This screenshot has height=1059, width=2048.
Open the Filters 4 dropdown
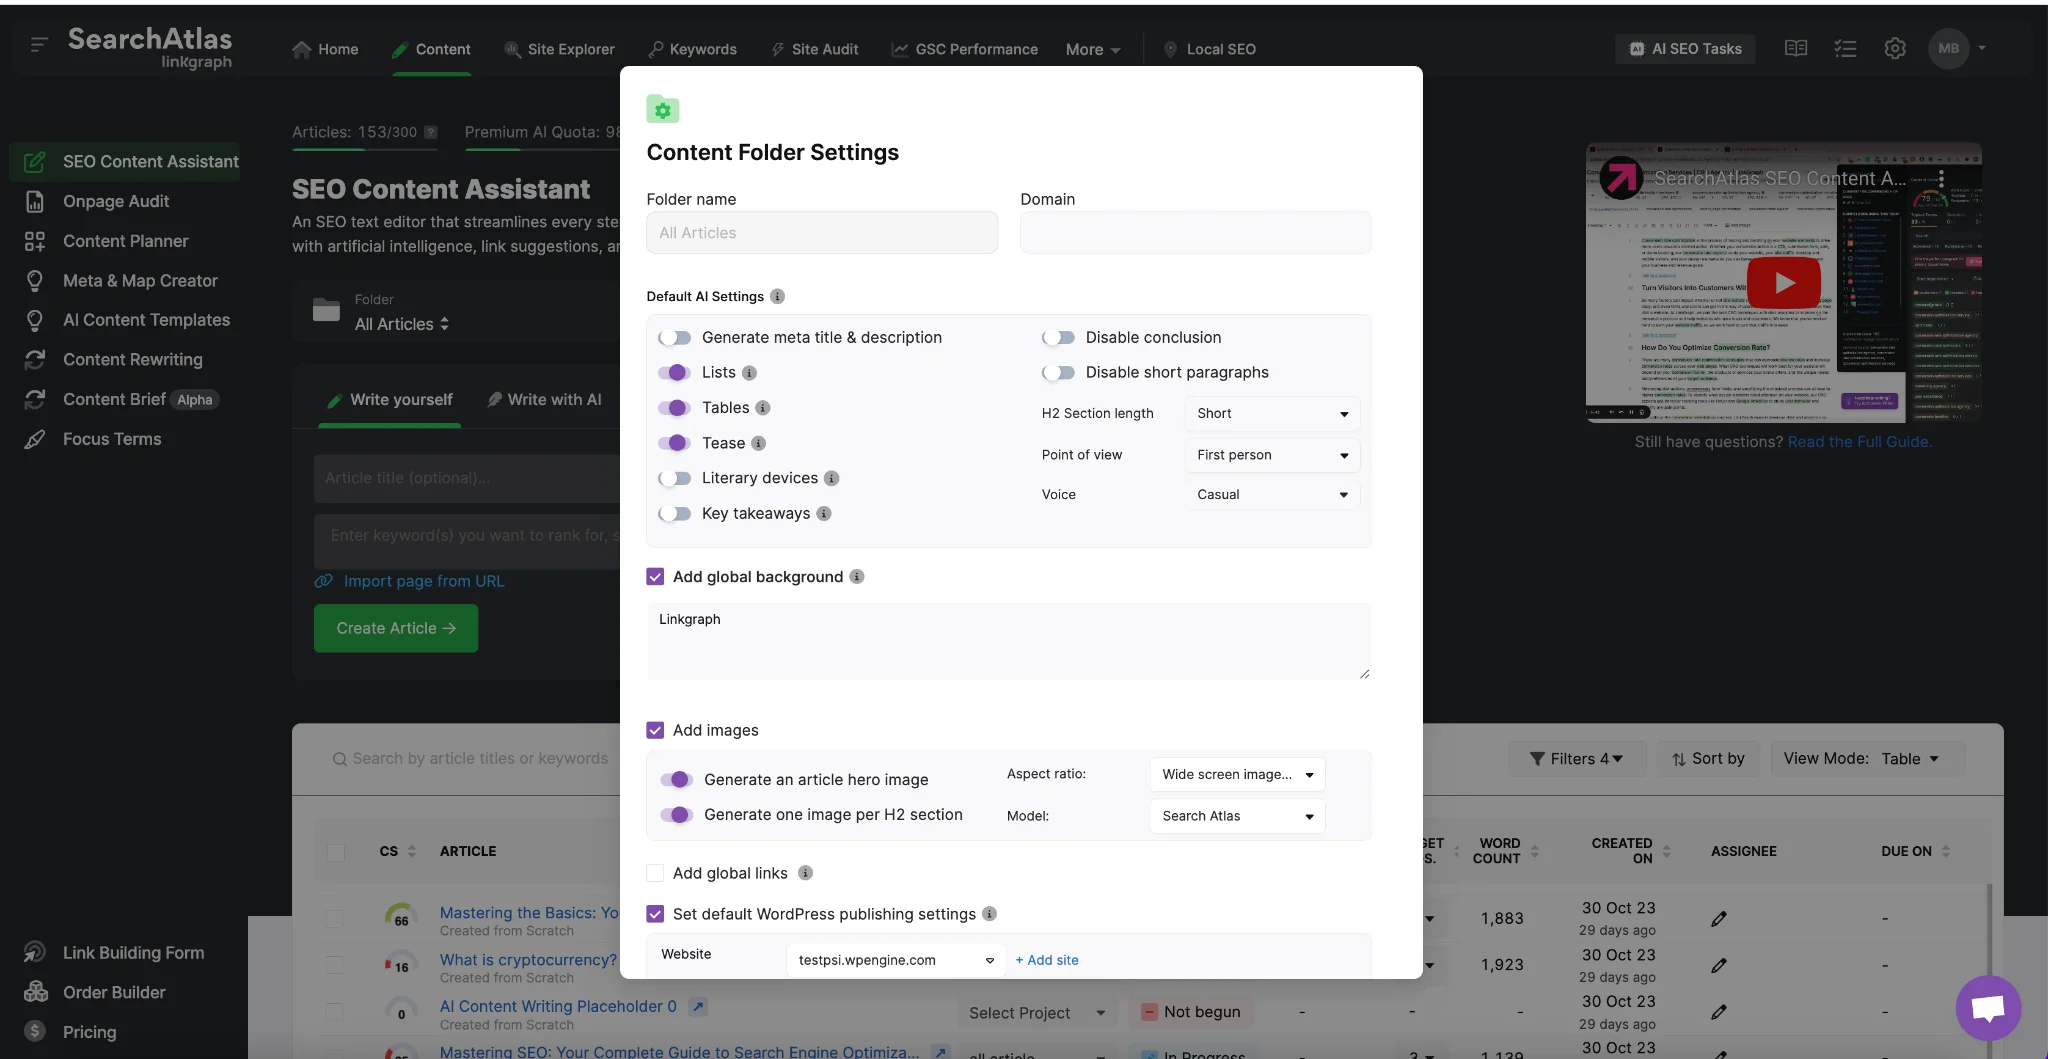(x=1576, y=759)
